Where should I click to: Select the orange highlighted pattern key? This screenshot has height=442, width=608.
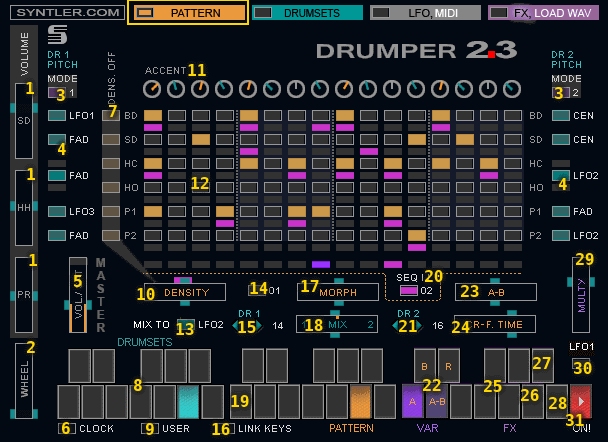point(360,401)
